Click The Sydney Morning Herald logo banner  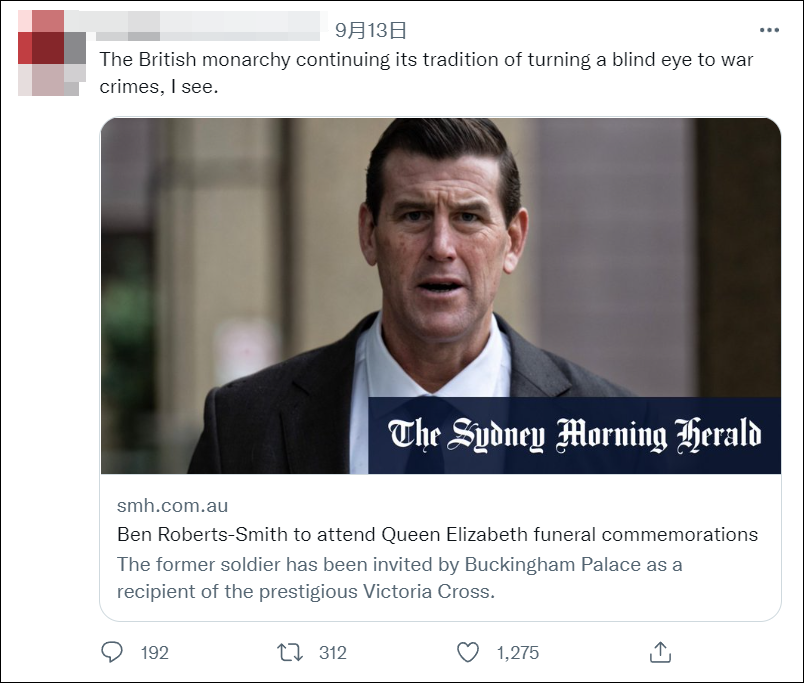pos(574,435)
